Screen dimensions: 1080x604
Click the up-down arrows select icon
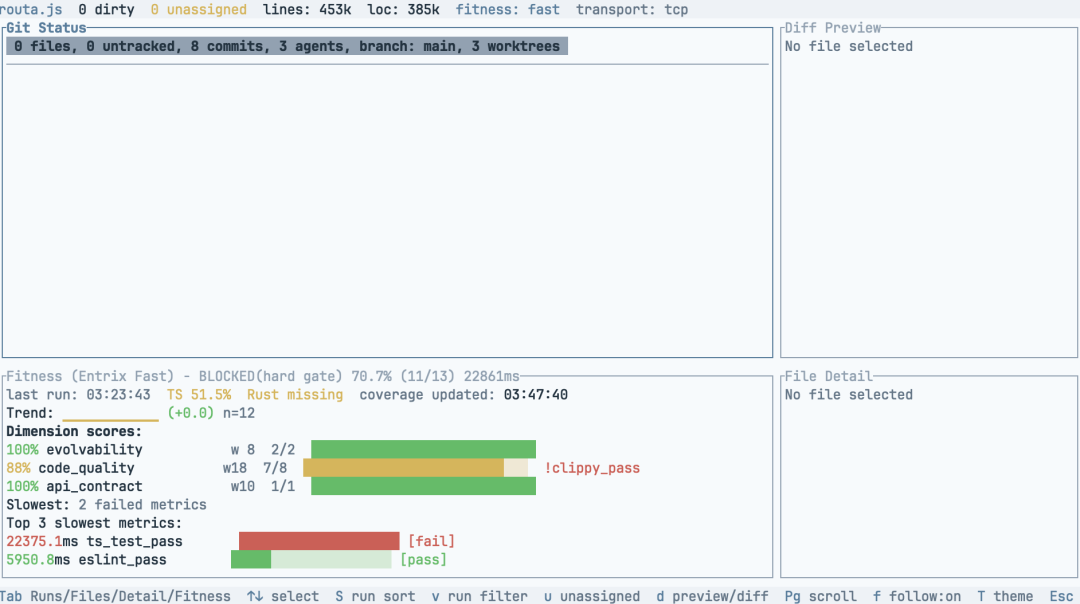[255, 596]
